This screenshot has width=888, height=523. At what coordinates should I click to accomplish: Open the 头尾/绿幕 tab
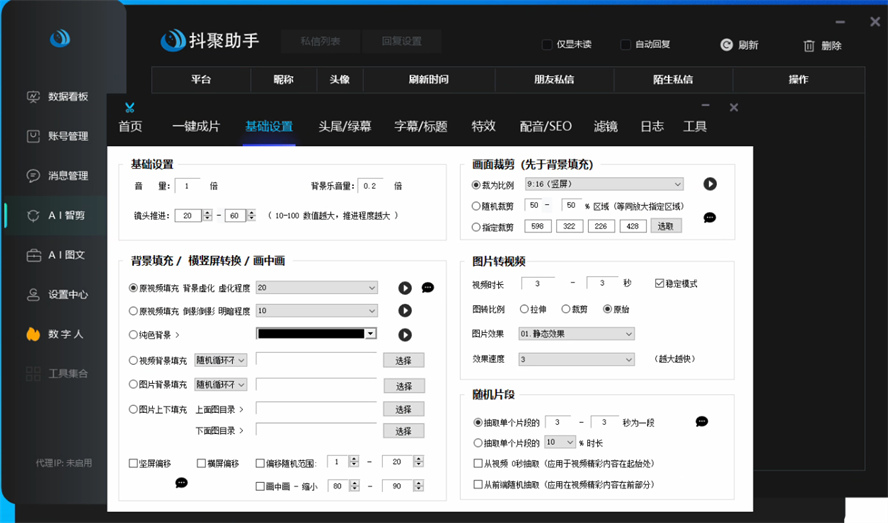[344, 126]
